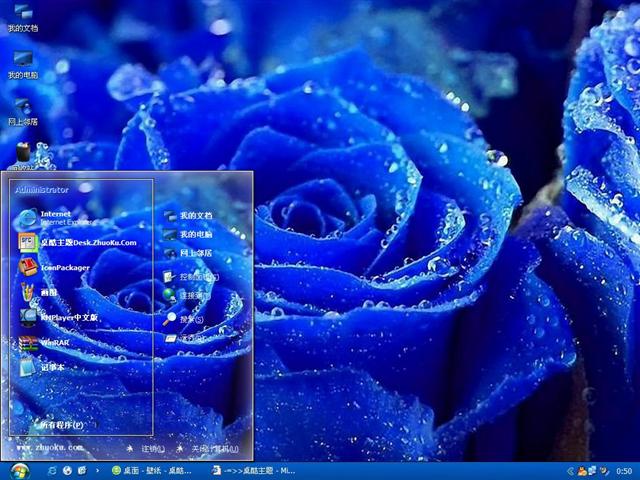Open 我的电脑 desktop icon
640x480 pixels.
pyautogui.click(x=22, y=64)
